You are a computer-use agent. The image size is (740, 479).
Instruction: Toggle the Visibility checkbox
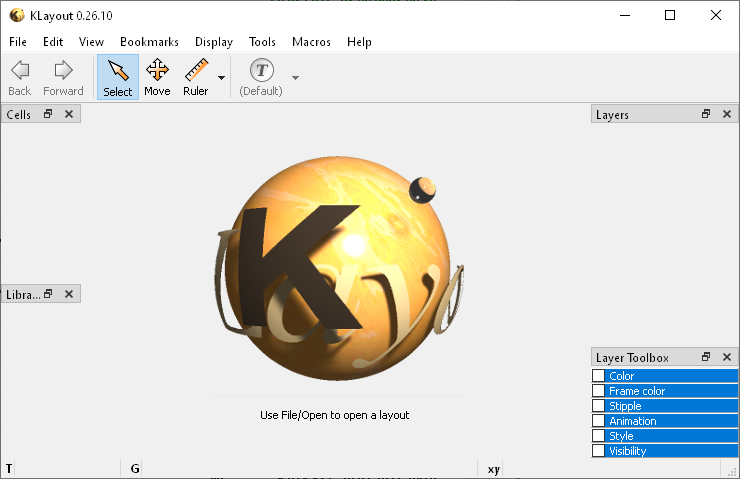pyautogui.click(x=598, y=451)
